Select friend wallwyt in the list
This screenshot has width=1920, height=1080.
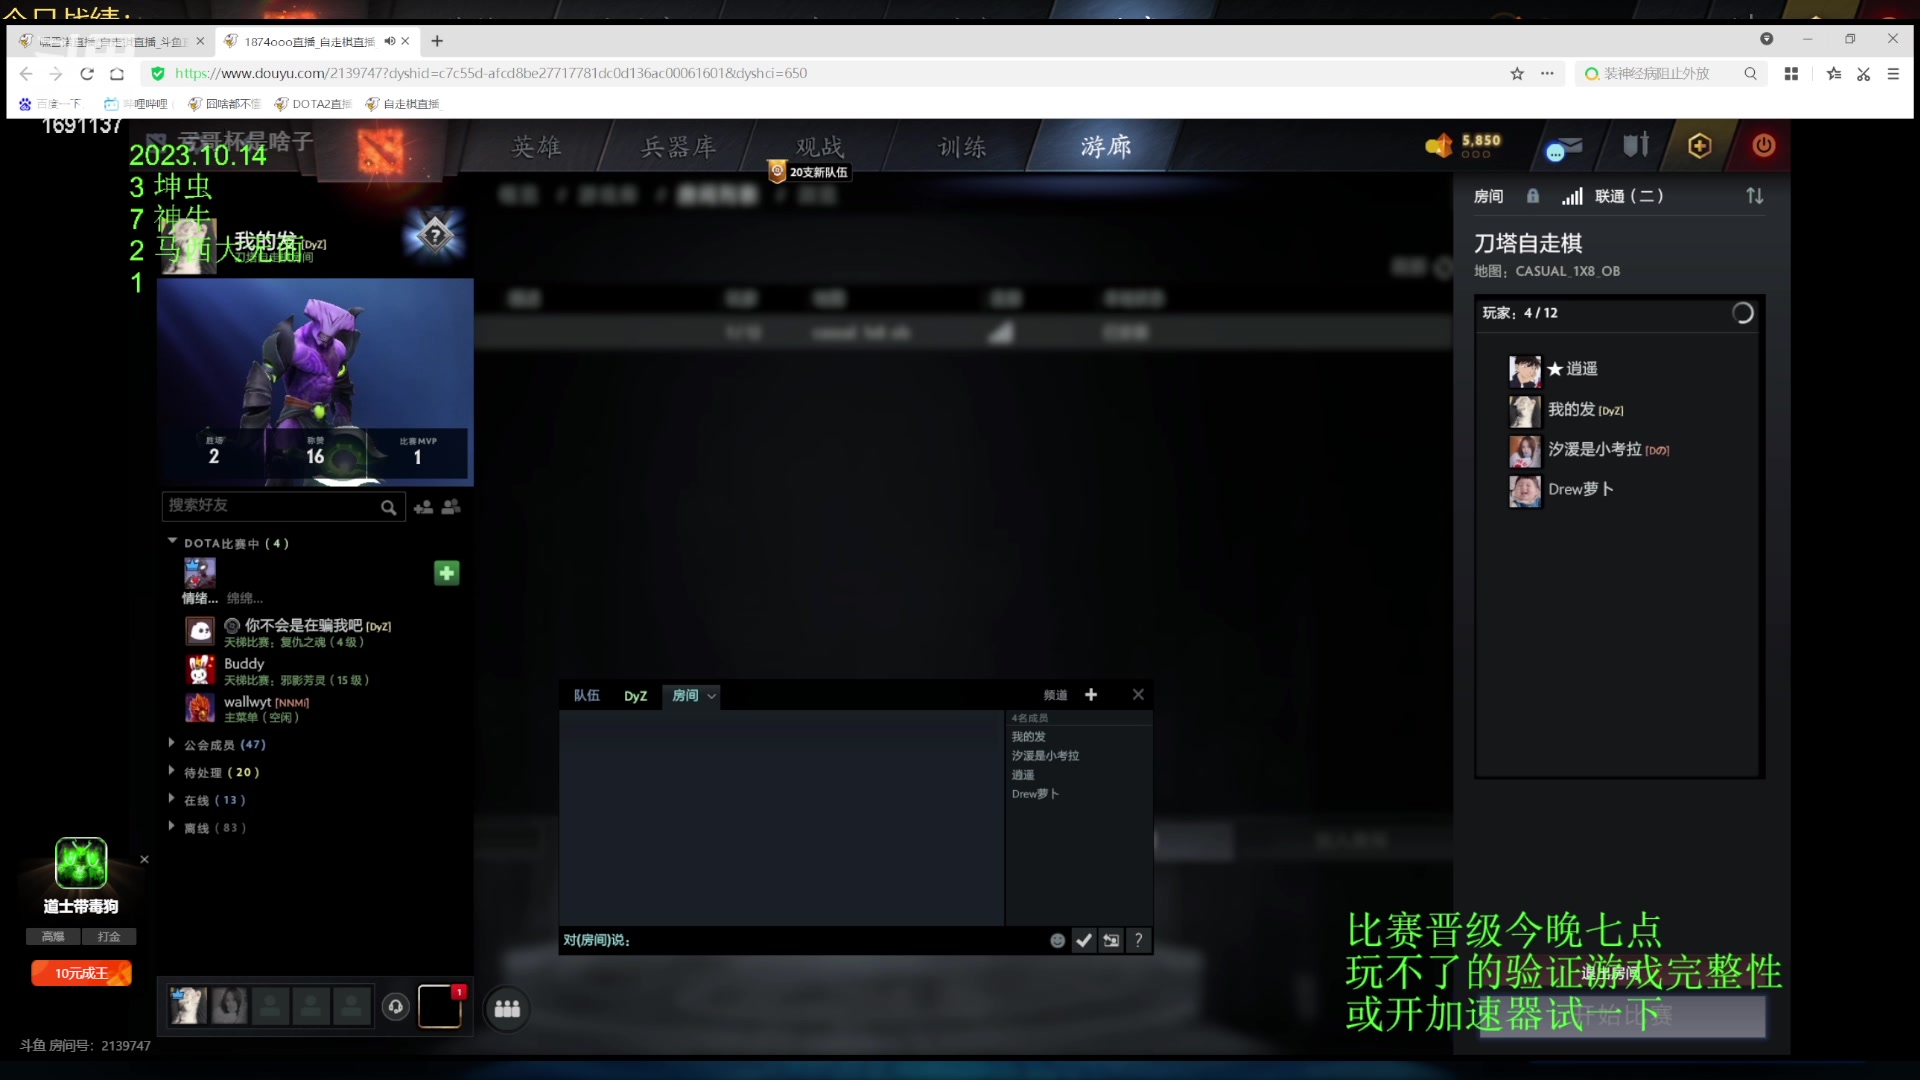[248, 709]
